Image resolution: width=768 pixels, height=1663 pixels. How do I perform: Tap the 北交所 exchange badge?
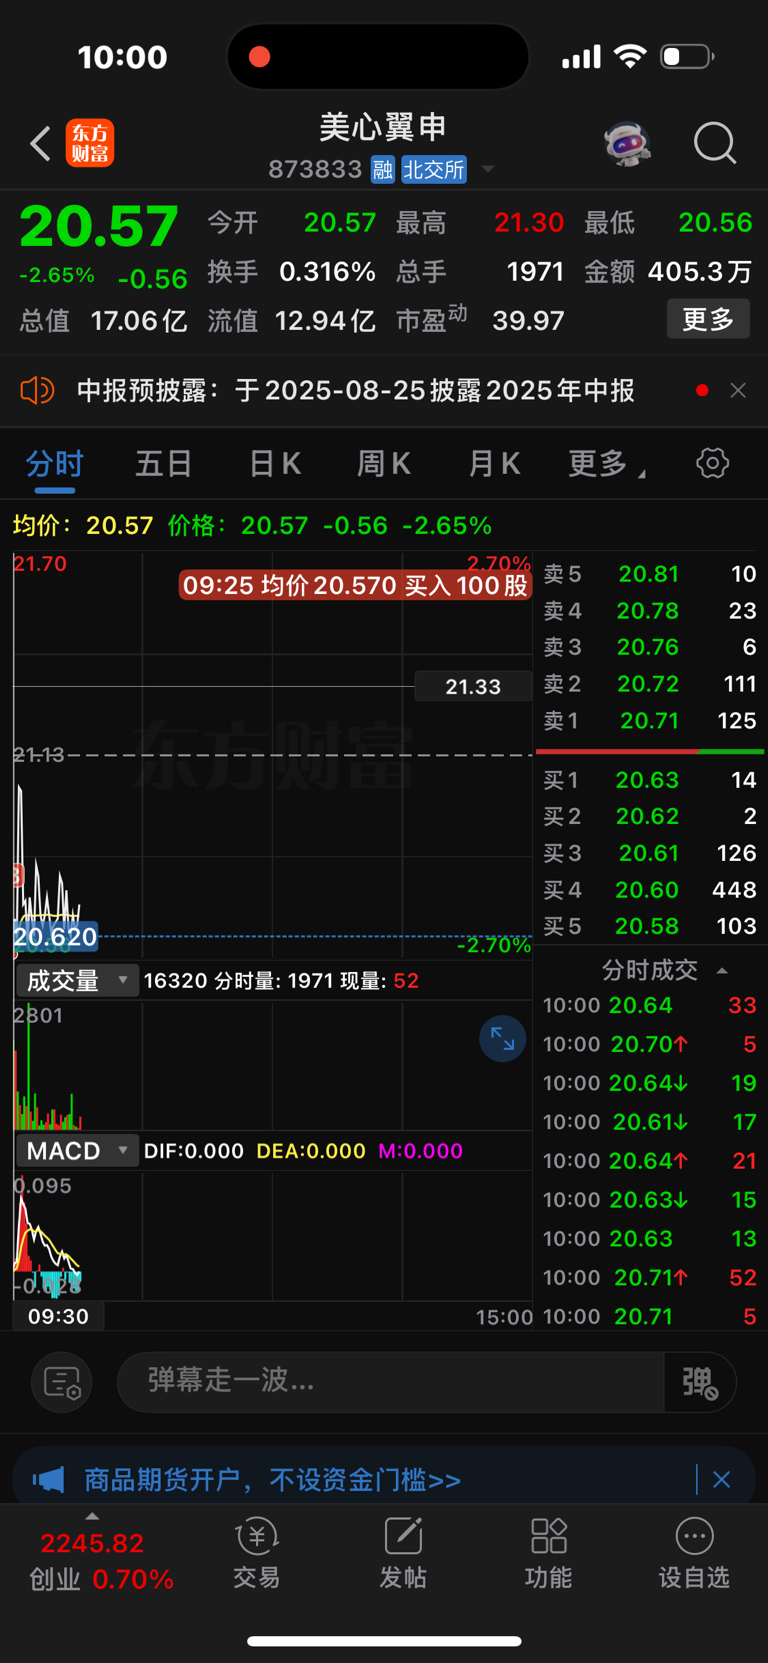[434, 169]
